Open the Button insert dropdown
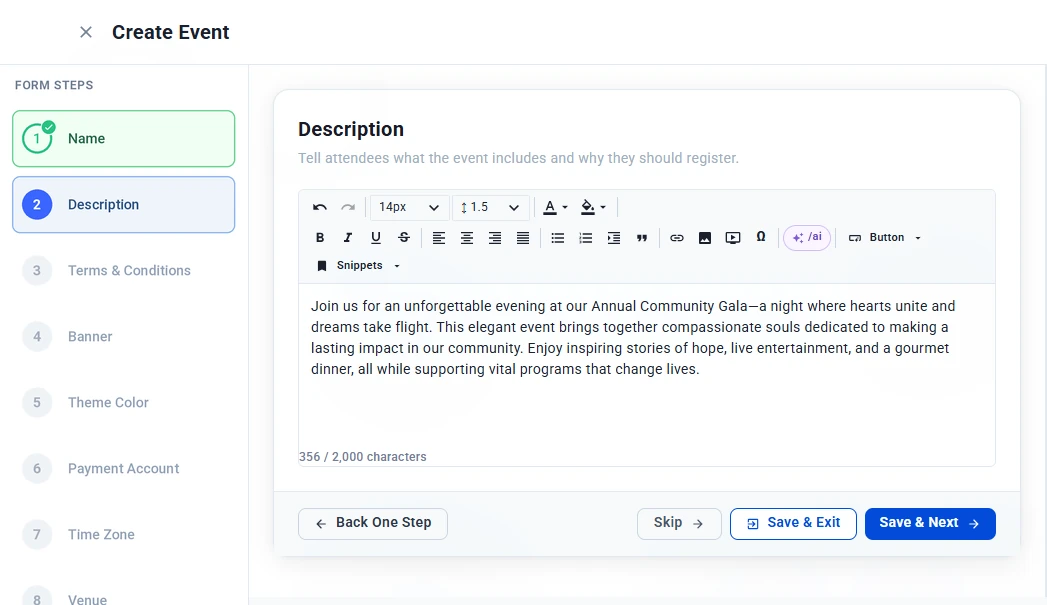This screenshot has height=605, width=1047. (885, 238)
